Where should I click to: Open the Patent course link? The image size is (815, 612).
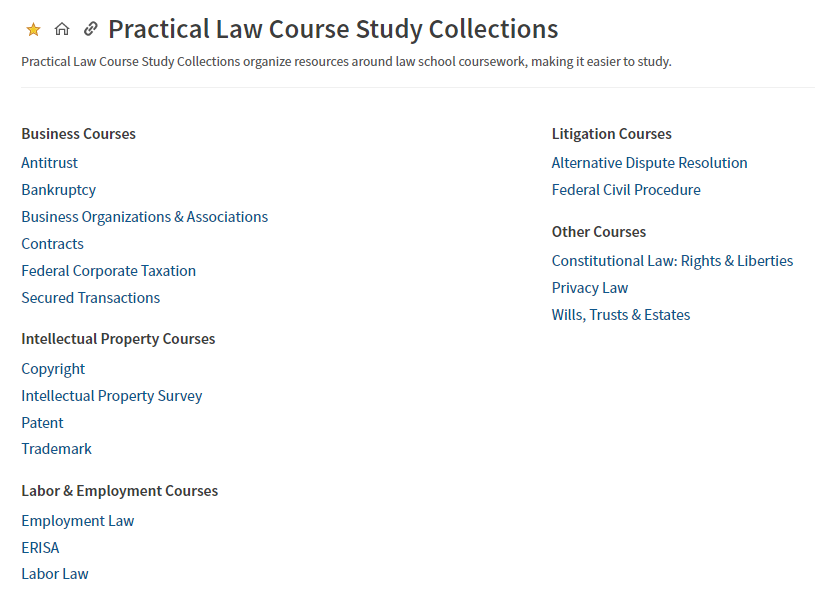click(42, 423)
